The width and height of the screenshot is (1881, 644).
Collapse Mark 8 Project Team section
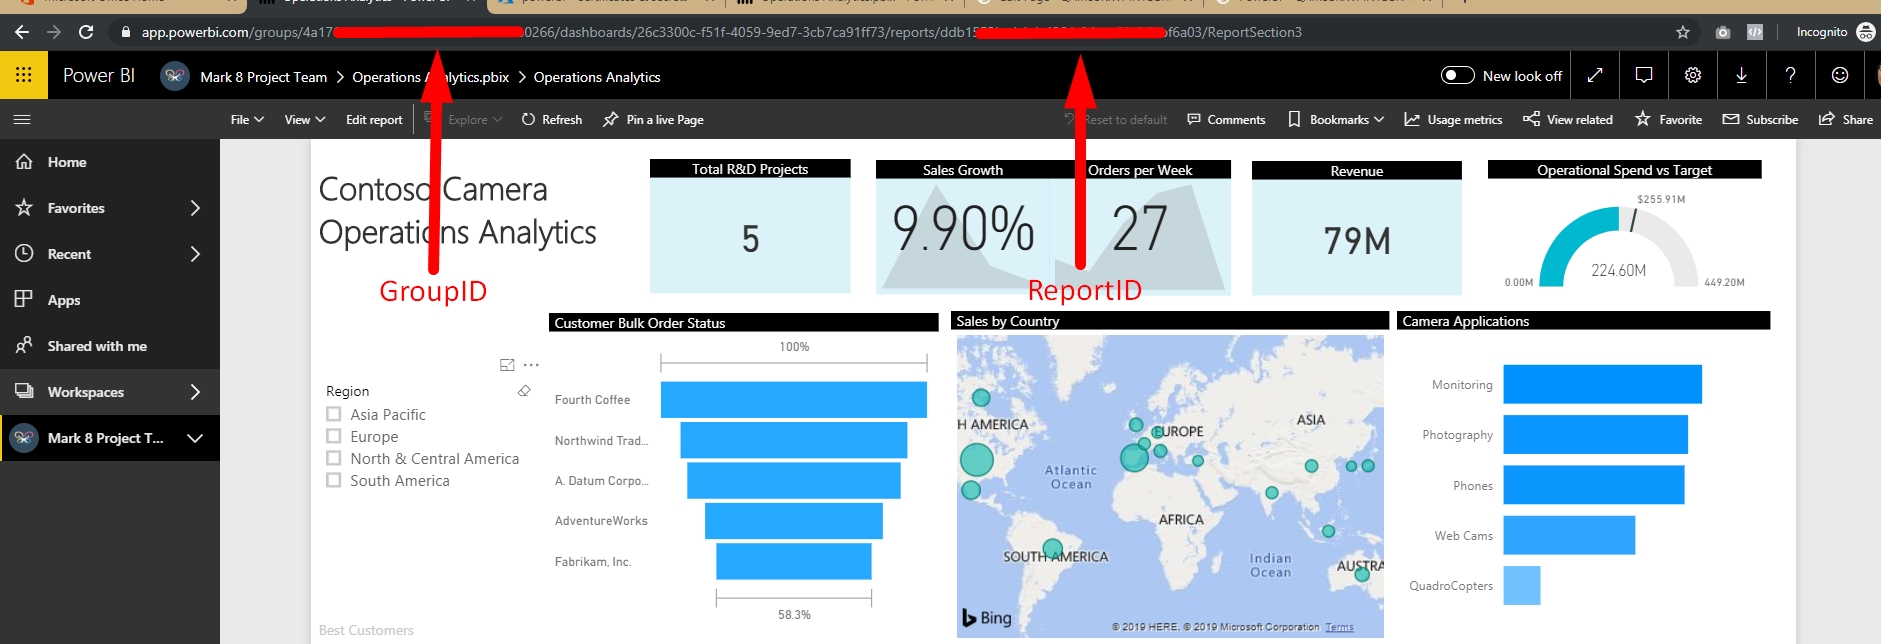(x=195, y=438)
